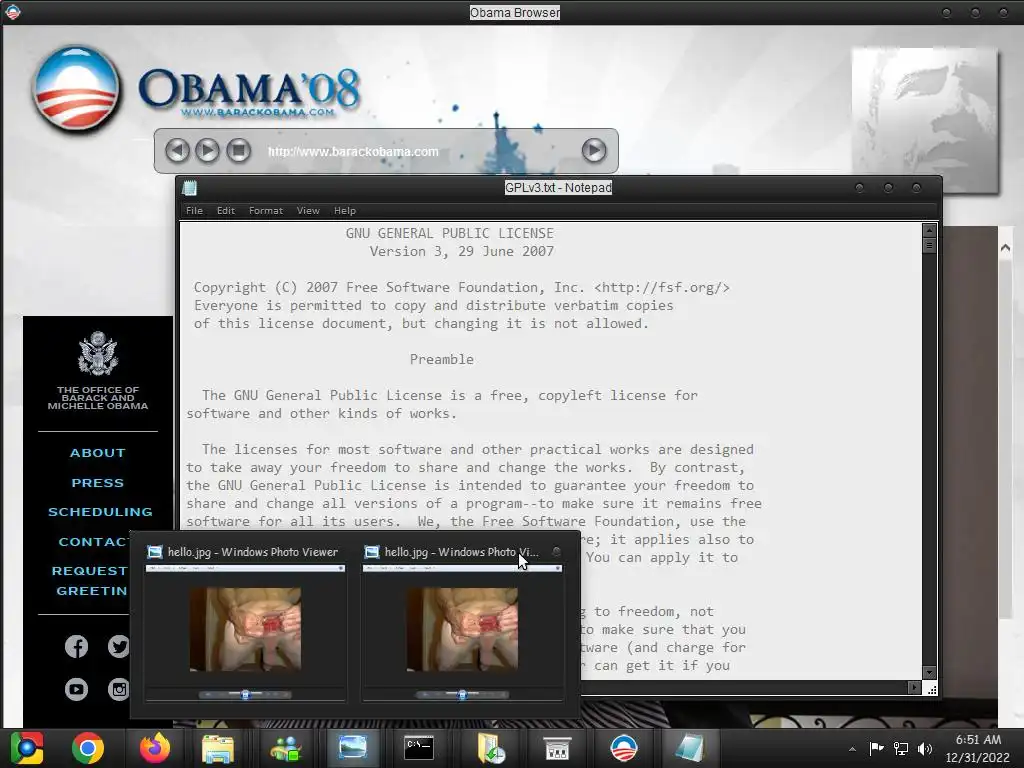Open the Action Center flag icon
Image resolution: width=1024 pixels, height=768 pixels.
876,748
